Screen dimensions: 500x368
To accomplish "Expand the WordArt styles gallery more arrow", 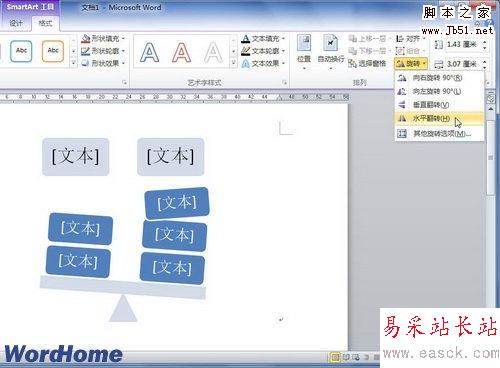I will [233, 63].
